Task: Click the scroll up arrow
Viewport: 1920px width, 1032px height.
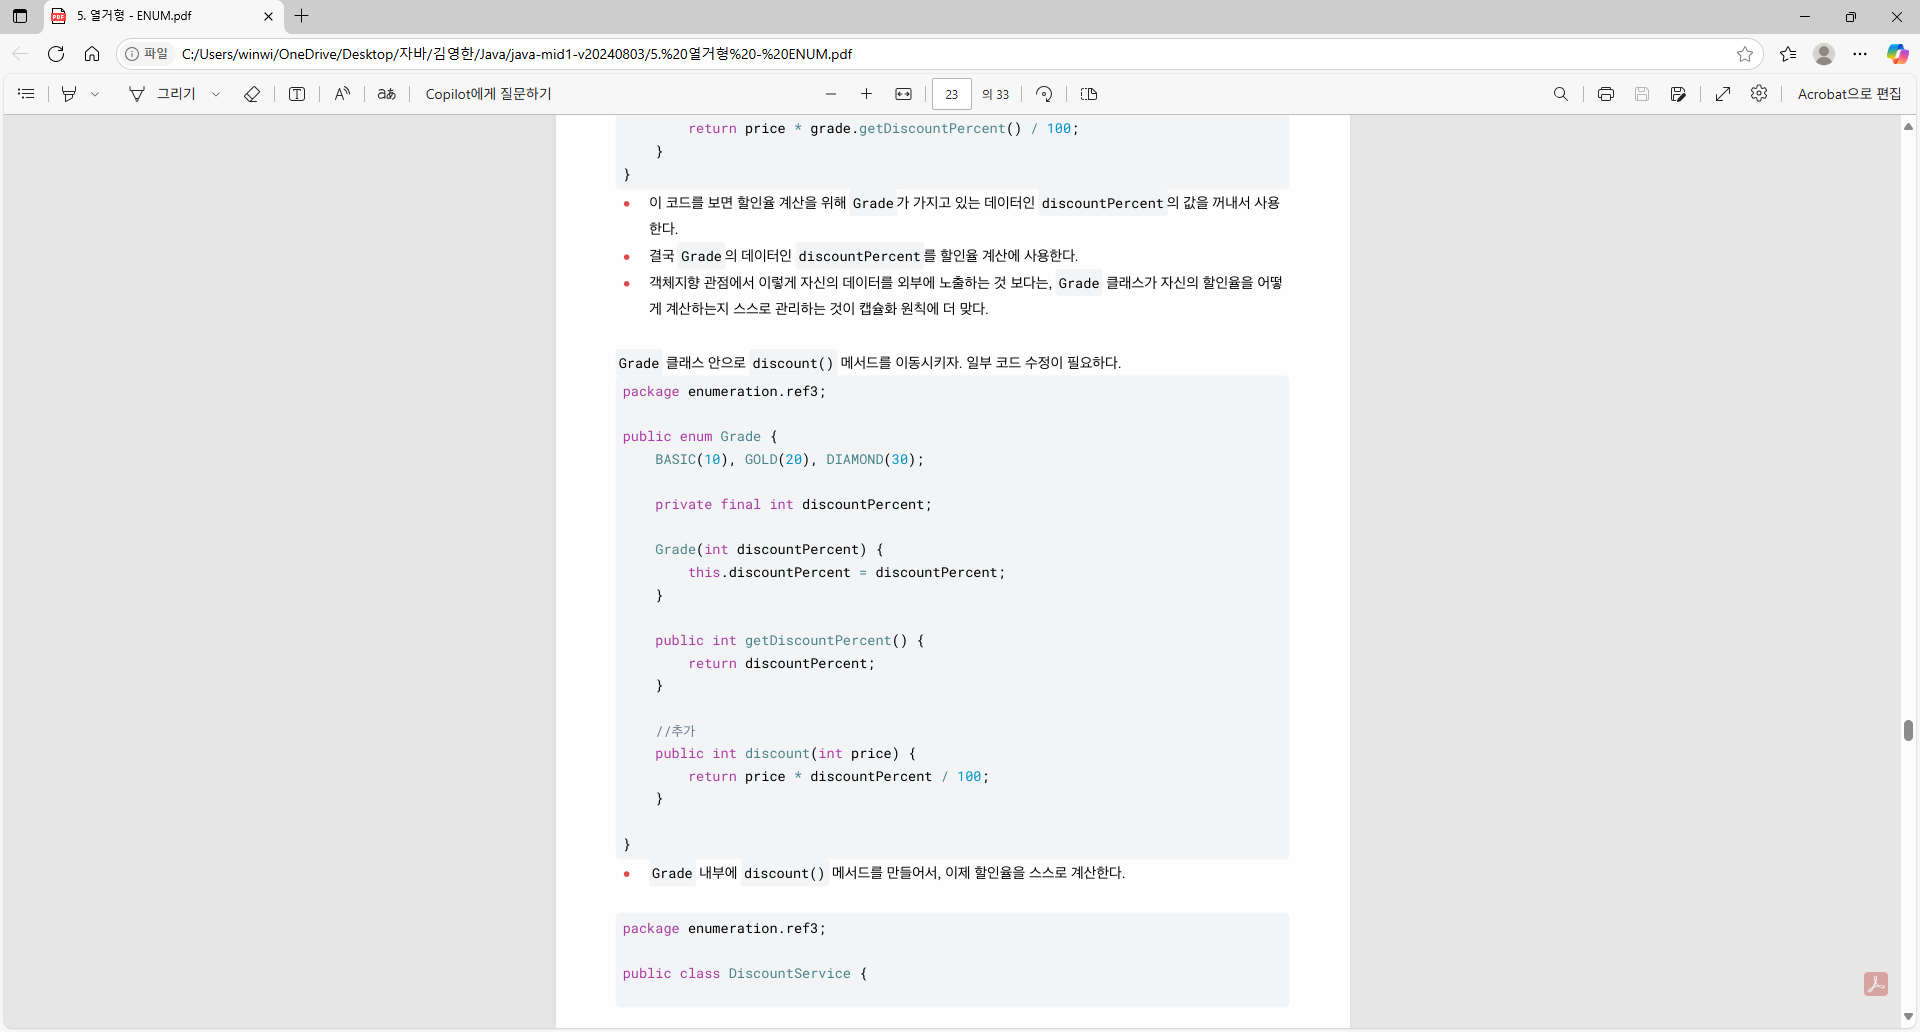Action: tap(1908, 126)
